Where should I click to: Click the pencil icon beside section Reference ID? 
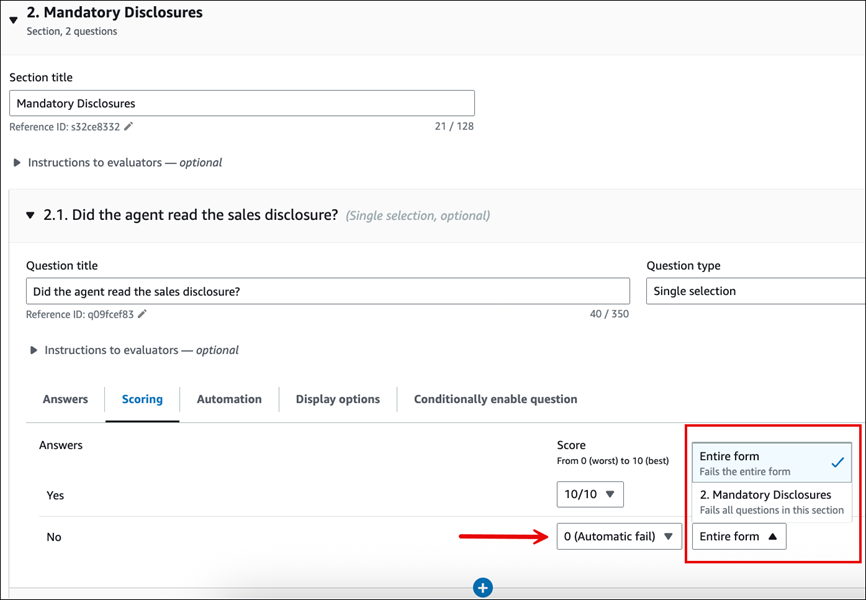129,127
